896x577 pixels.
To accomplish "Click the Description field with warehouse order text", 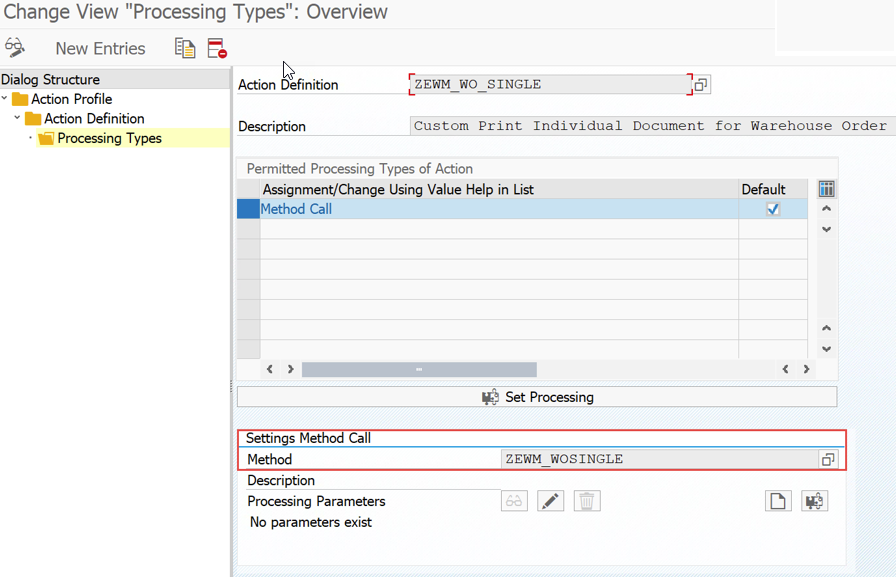I will [x=653, y=126].
